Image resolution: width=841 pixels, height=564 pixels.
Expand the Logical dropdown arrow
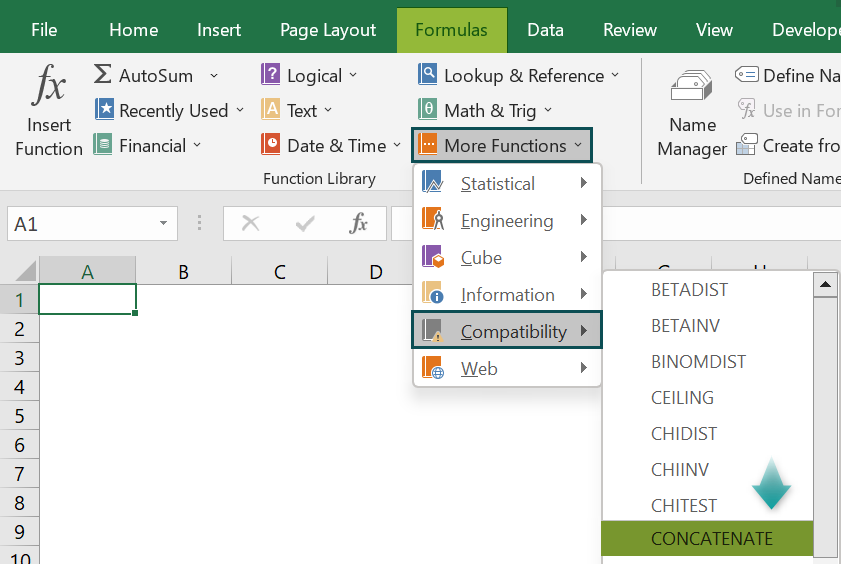click(x=353, y=76)
